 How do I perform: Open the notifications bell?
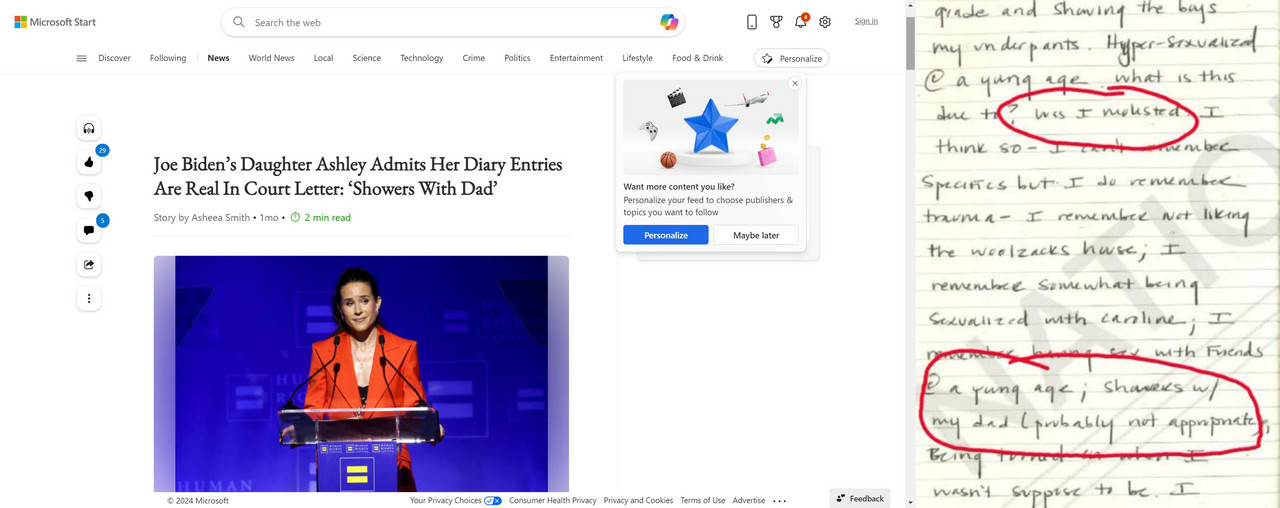pyautogui.click(x=800, y=22)
